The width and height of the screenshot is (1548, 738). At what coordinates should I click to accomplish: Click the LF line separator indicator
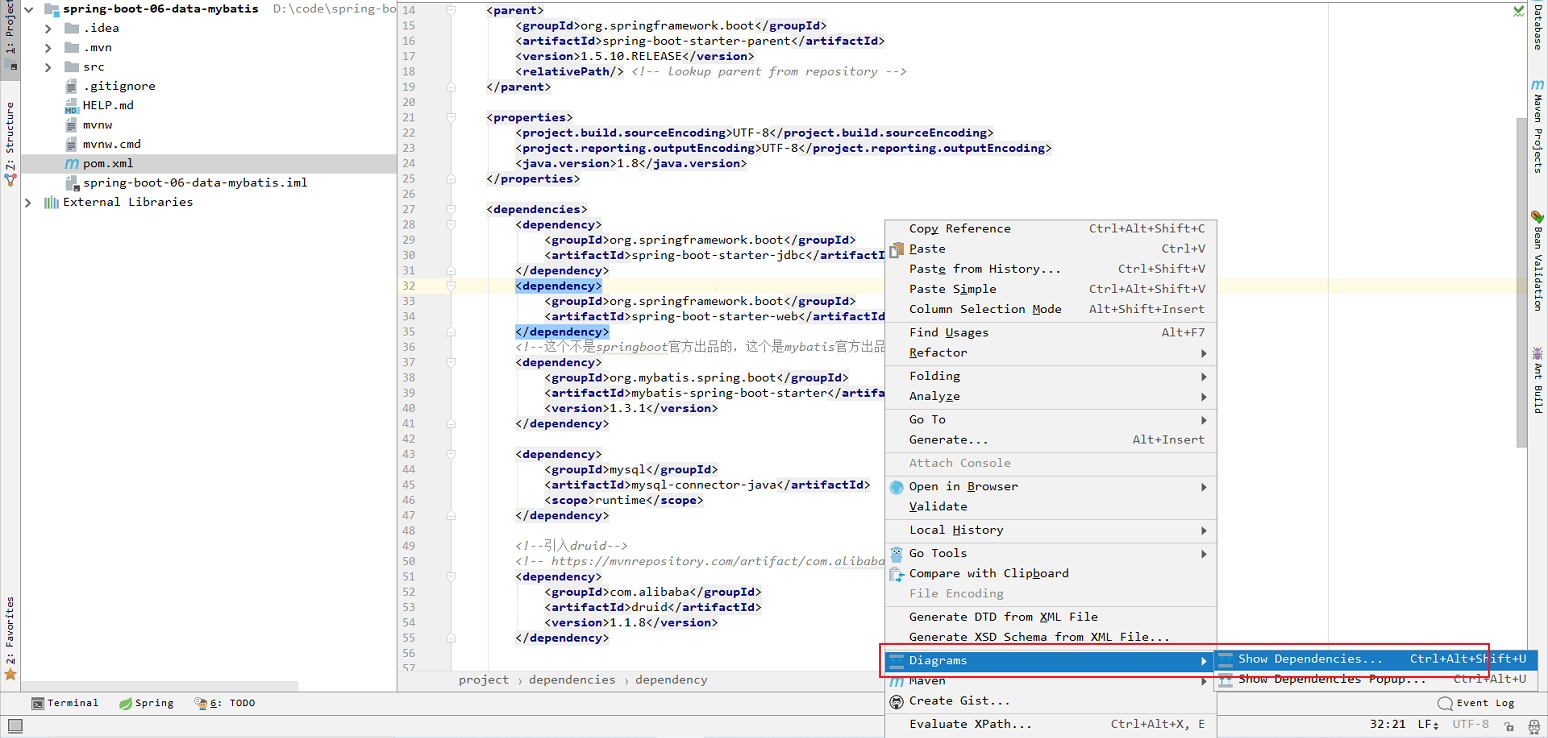pyautogui.click(x=1428, y=724)
